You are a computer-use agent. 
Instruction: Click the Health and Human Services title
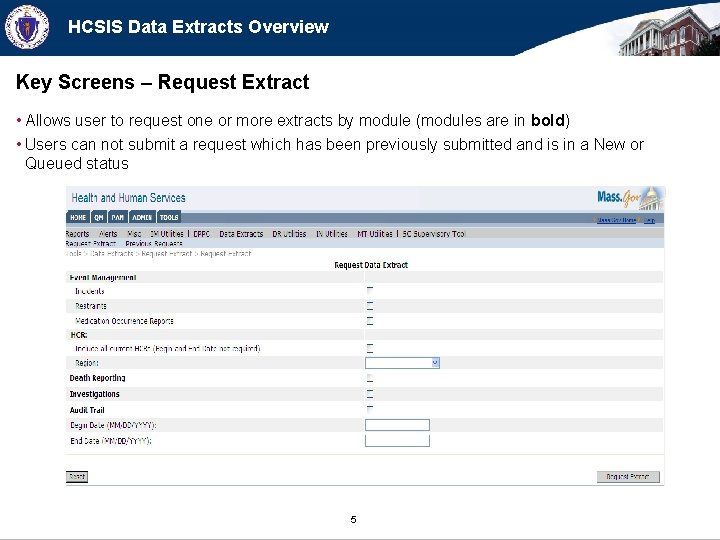click(x=129, y=198)
